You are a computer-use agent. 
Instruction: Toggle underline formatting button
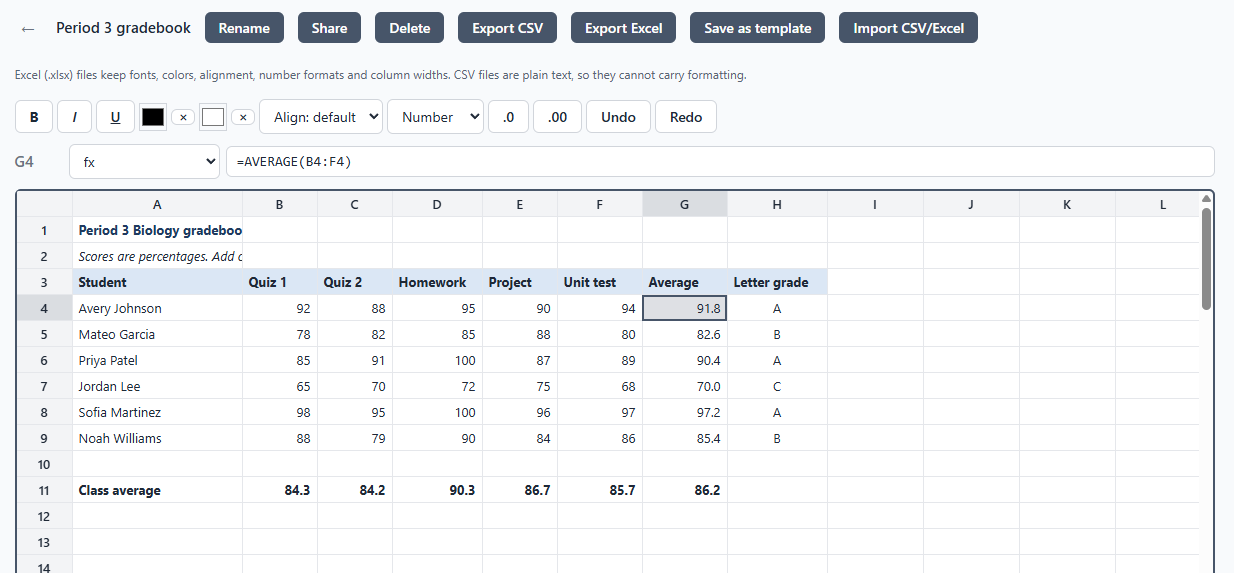(x=116, y=117)
